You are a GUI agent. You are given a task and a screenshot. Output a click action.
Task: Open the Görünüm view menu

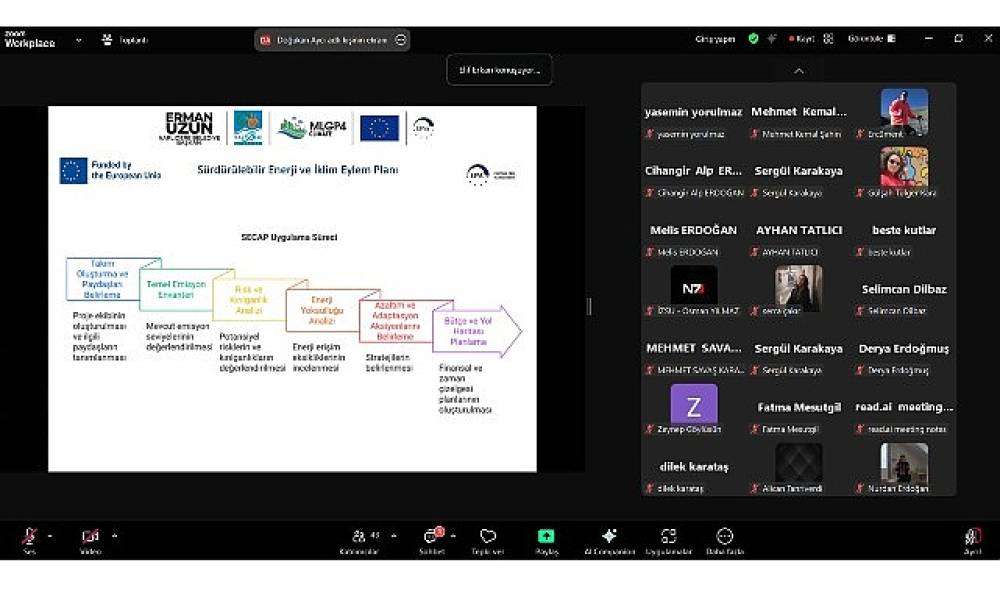point(871,39)
